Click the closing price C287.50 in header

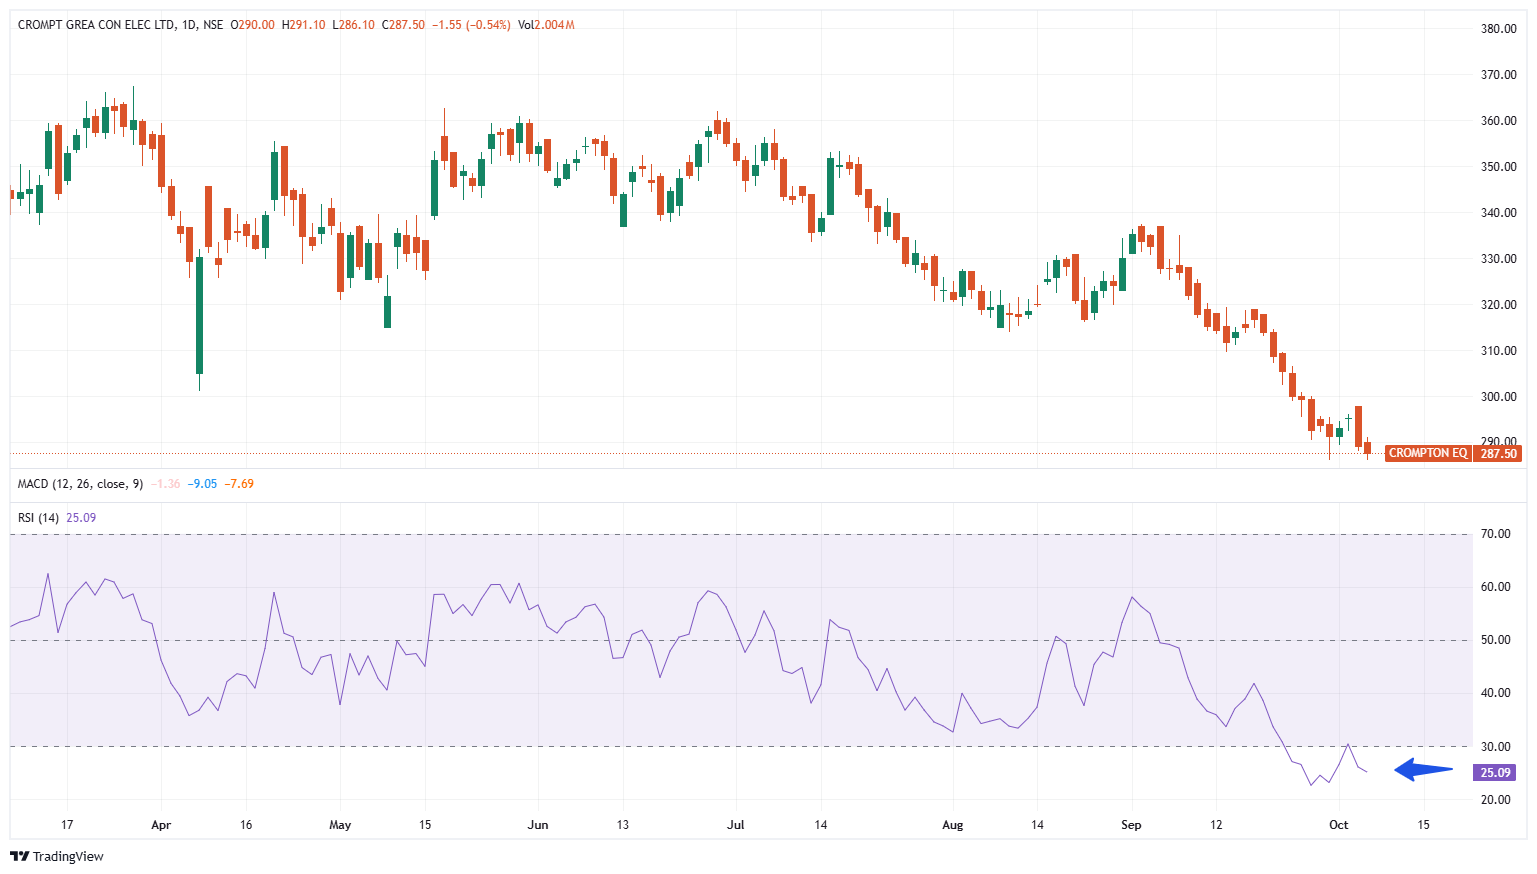[403, 25]
